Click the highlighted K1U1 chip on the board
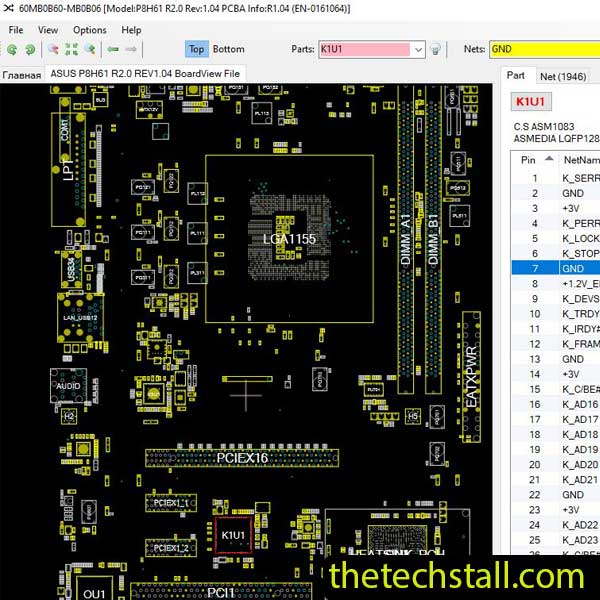 (233, 535)
